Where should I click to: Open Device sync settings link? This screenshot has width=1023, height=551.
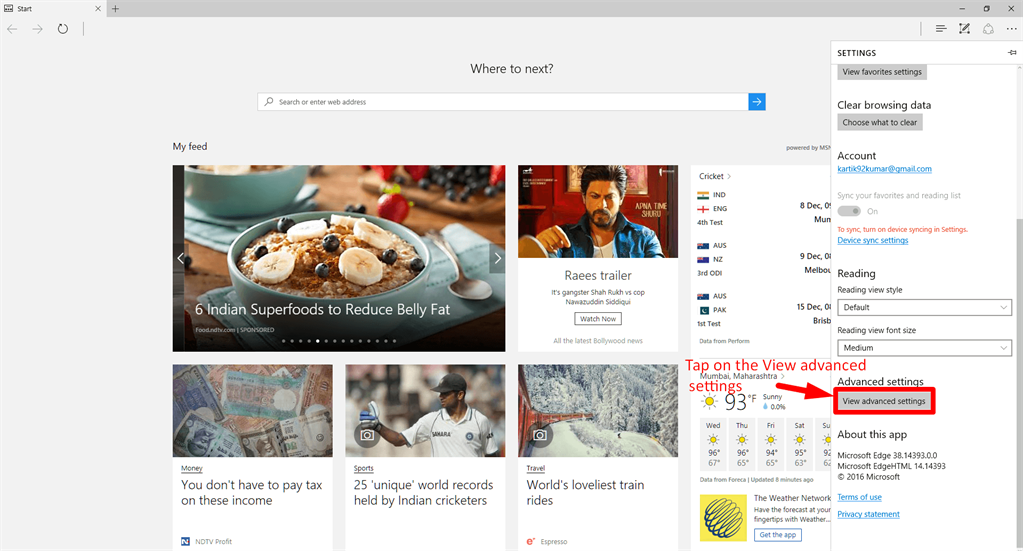tap(872, 240)
